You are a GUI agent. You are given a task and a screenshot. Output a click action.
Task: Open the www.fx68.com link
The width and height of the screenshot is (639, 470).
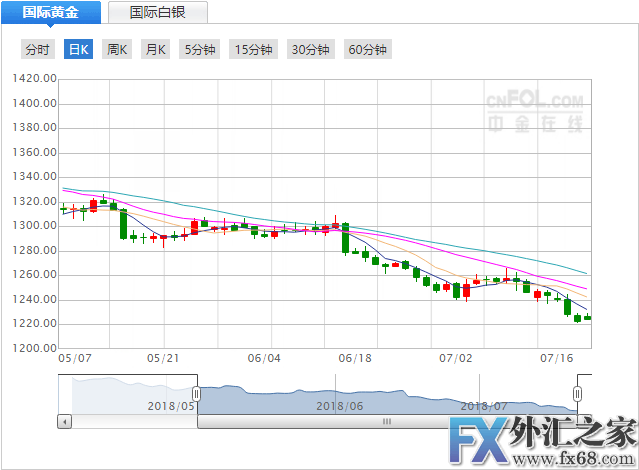click(x=591, y=459)
